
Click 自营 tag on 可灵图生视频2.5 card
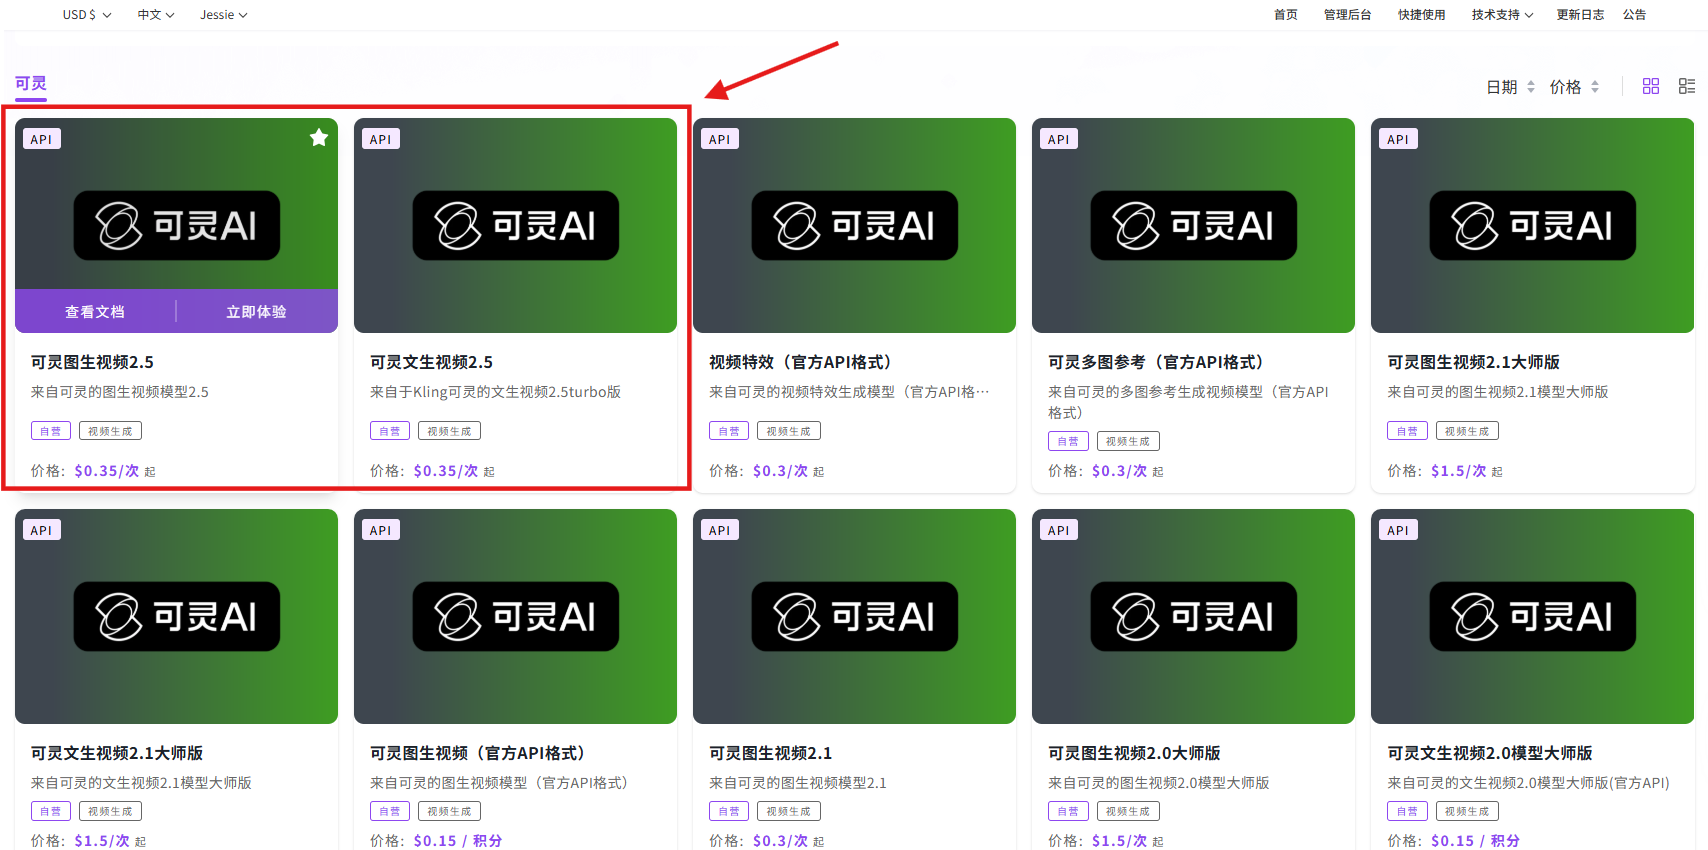coord(50,431)
